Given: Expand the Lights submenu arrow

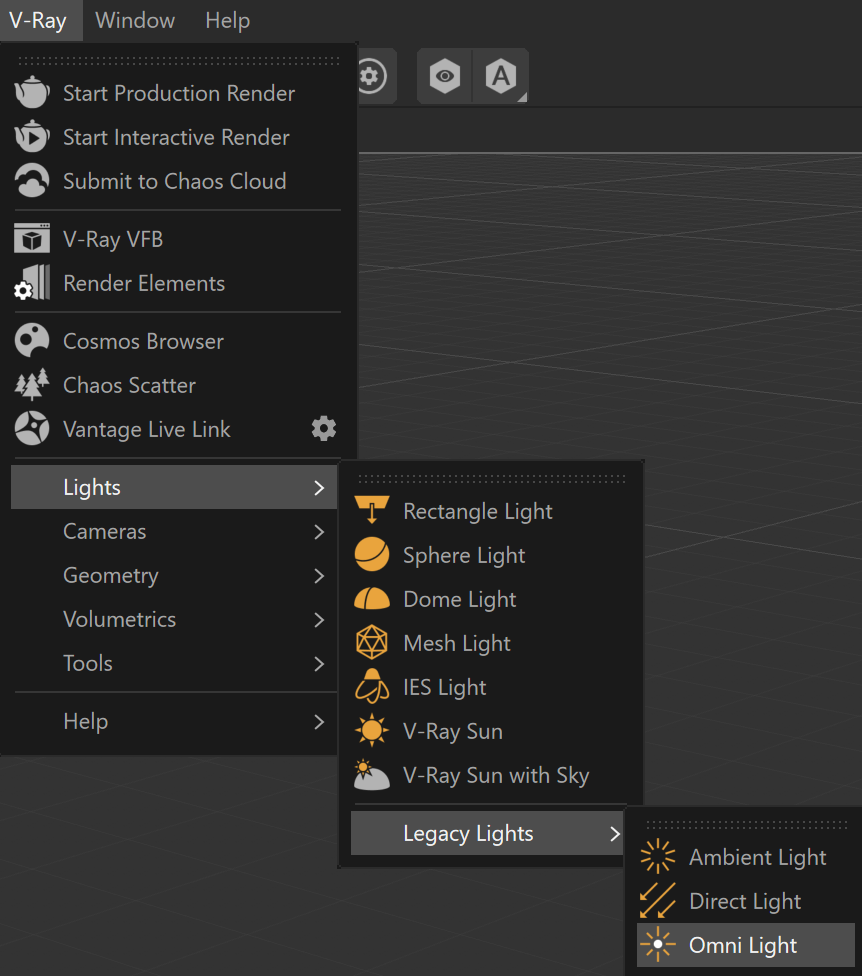Looking at the screenshot, I should [319, 487].
